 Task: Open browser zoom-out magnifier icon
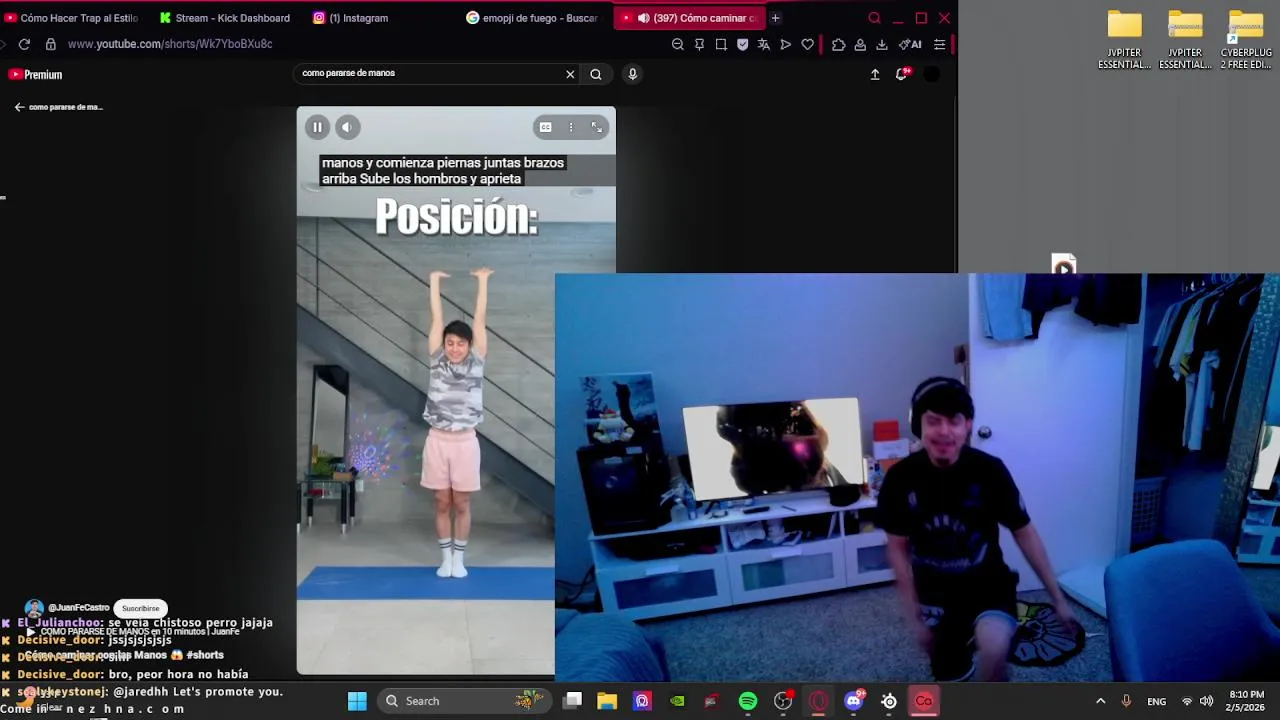tap(678, 44)
